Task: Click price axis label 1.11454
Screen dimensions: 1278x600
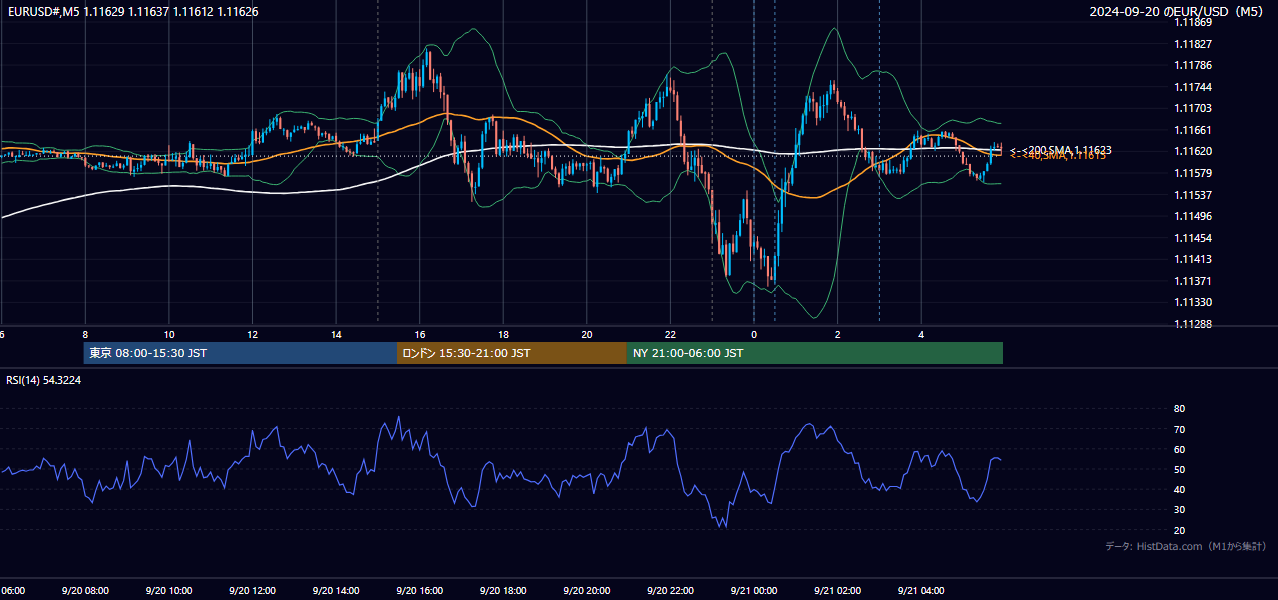Action: tap(1194, 238)
